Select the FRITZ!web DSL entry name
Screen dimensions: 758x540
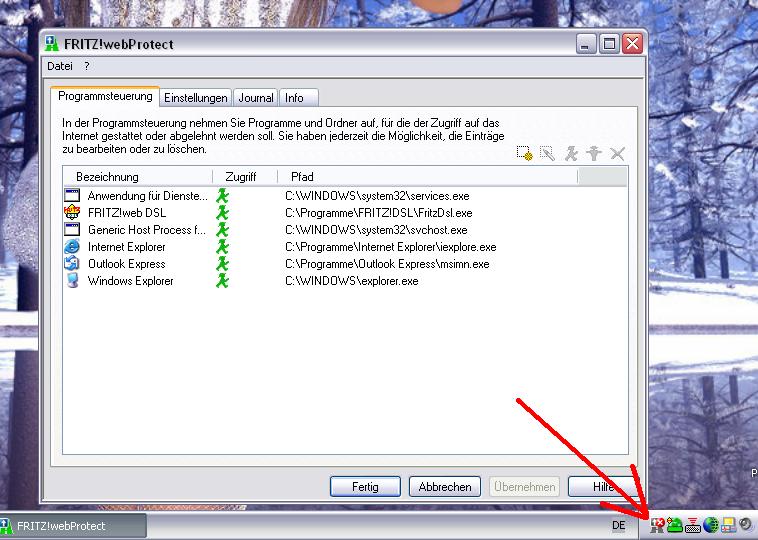pos(127,213)
